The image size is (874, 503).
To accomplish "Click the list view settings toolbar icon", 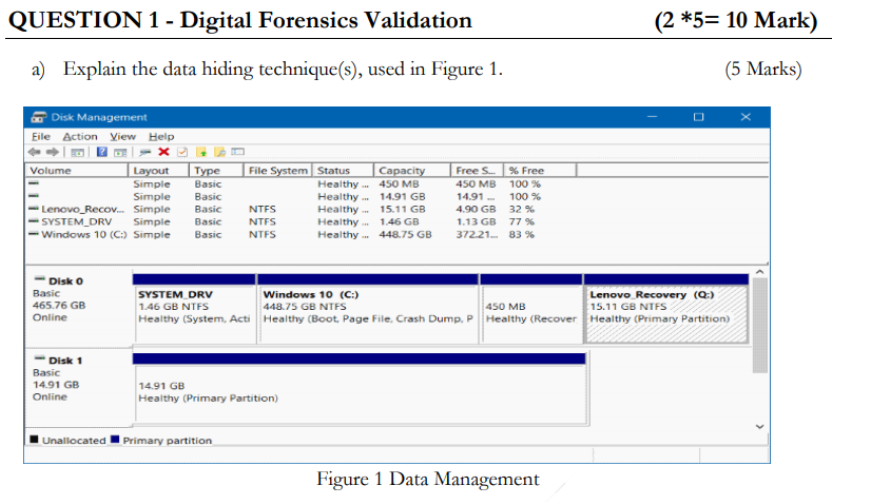I will (x=238, y=152).
